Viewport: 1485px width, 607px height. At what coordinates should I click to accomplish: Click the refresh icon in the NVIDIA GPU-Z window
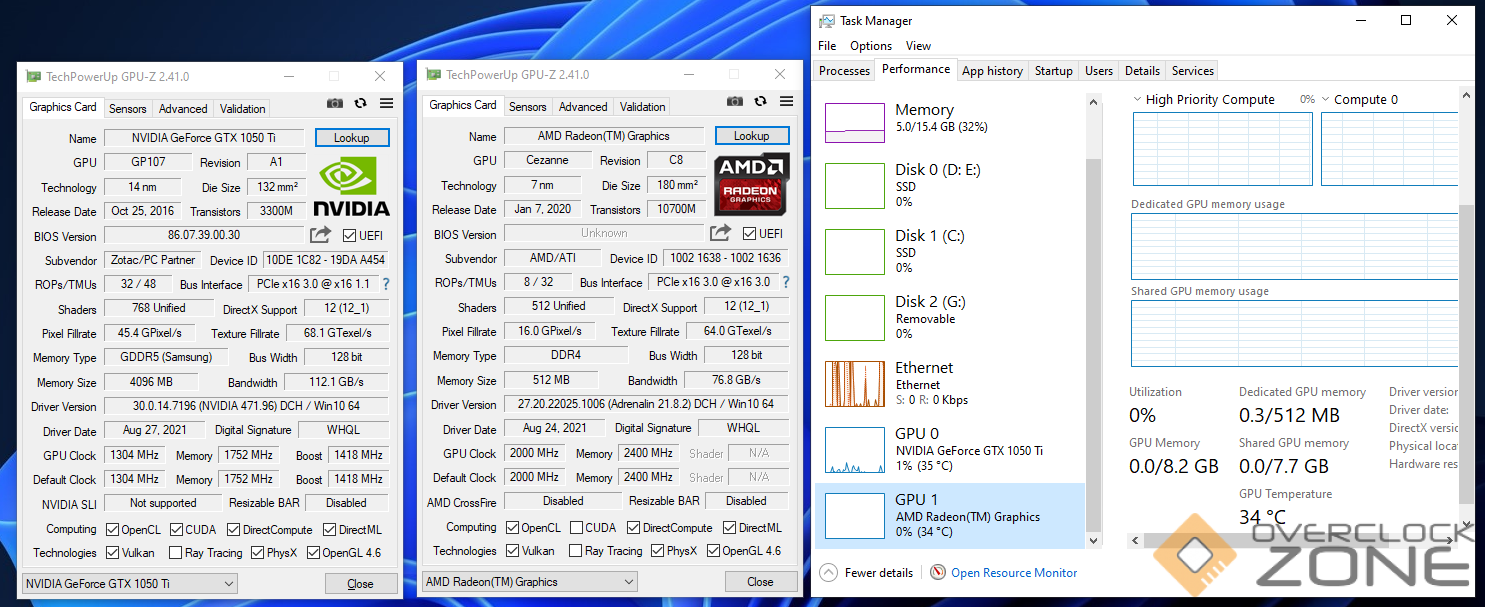(x=360, y=103)
